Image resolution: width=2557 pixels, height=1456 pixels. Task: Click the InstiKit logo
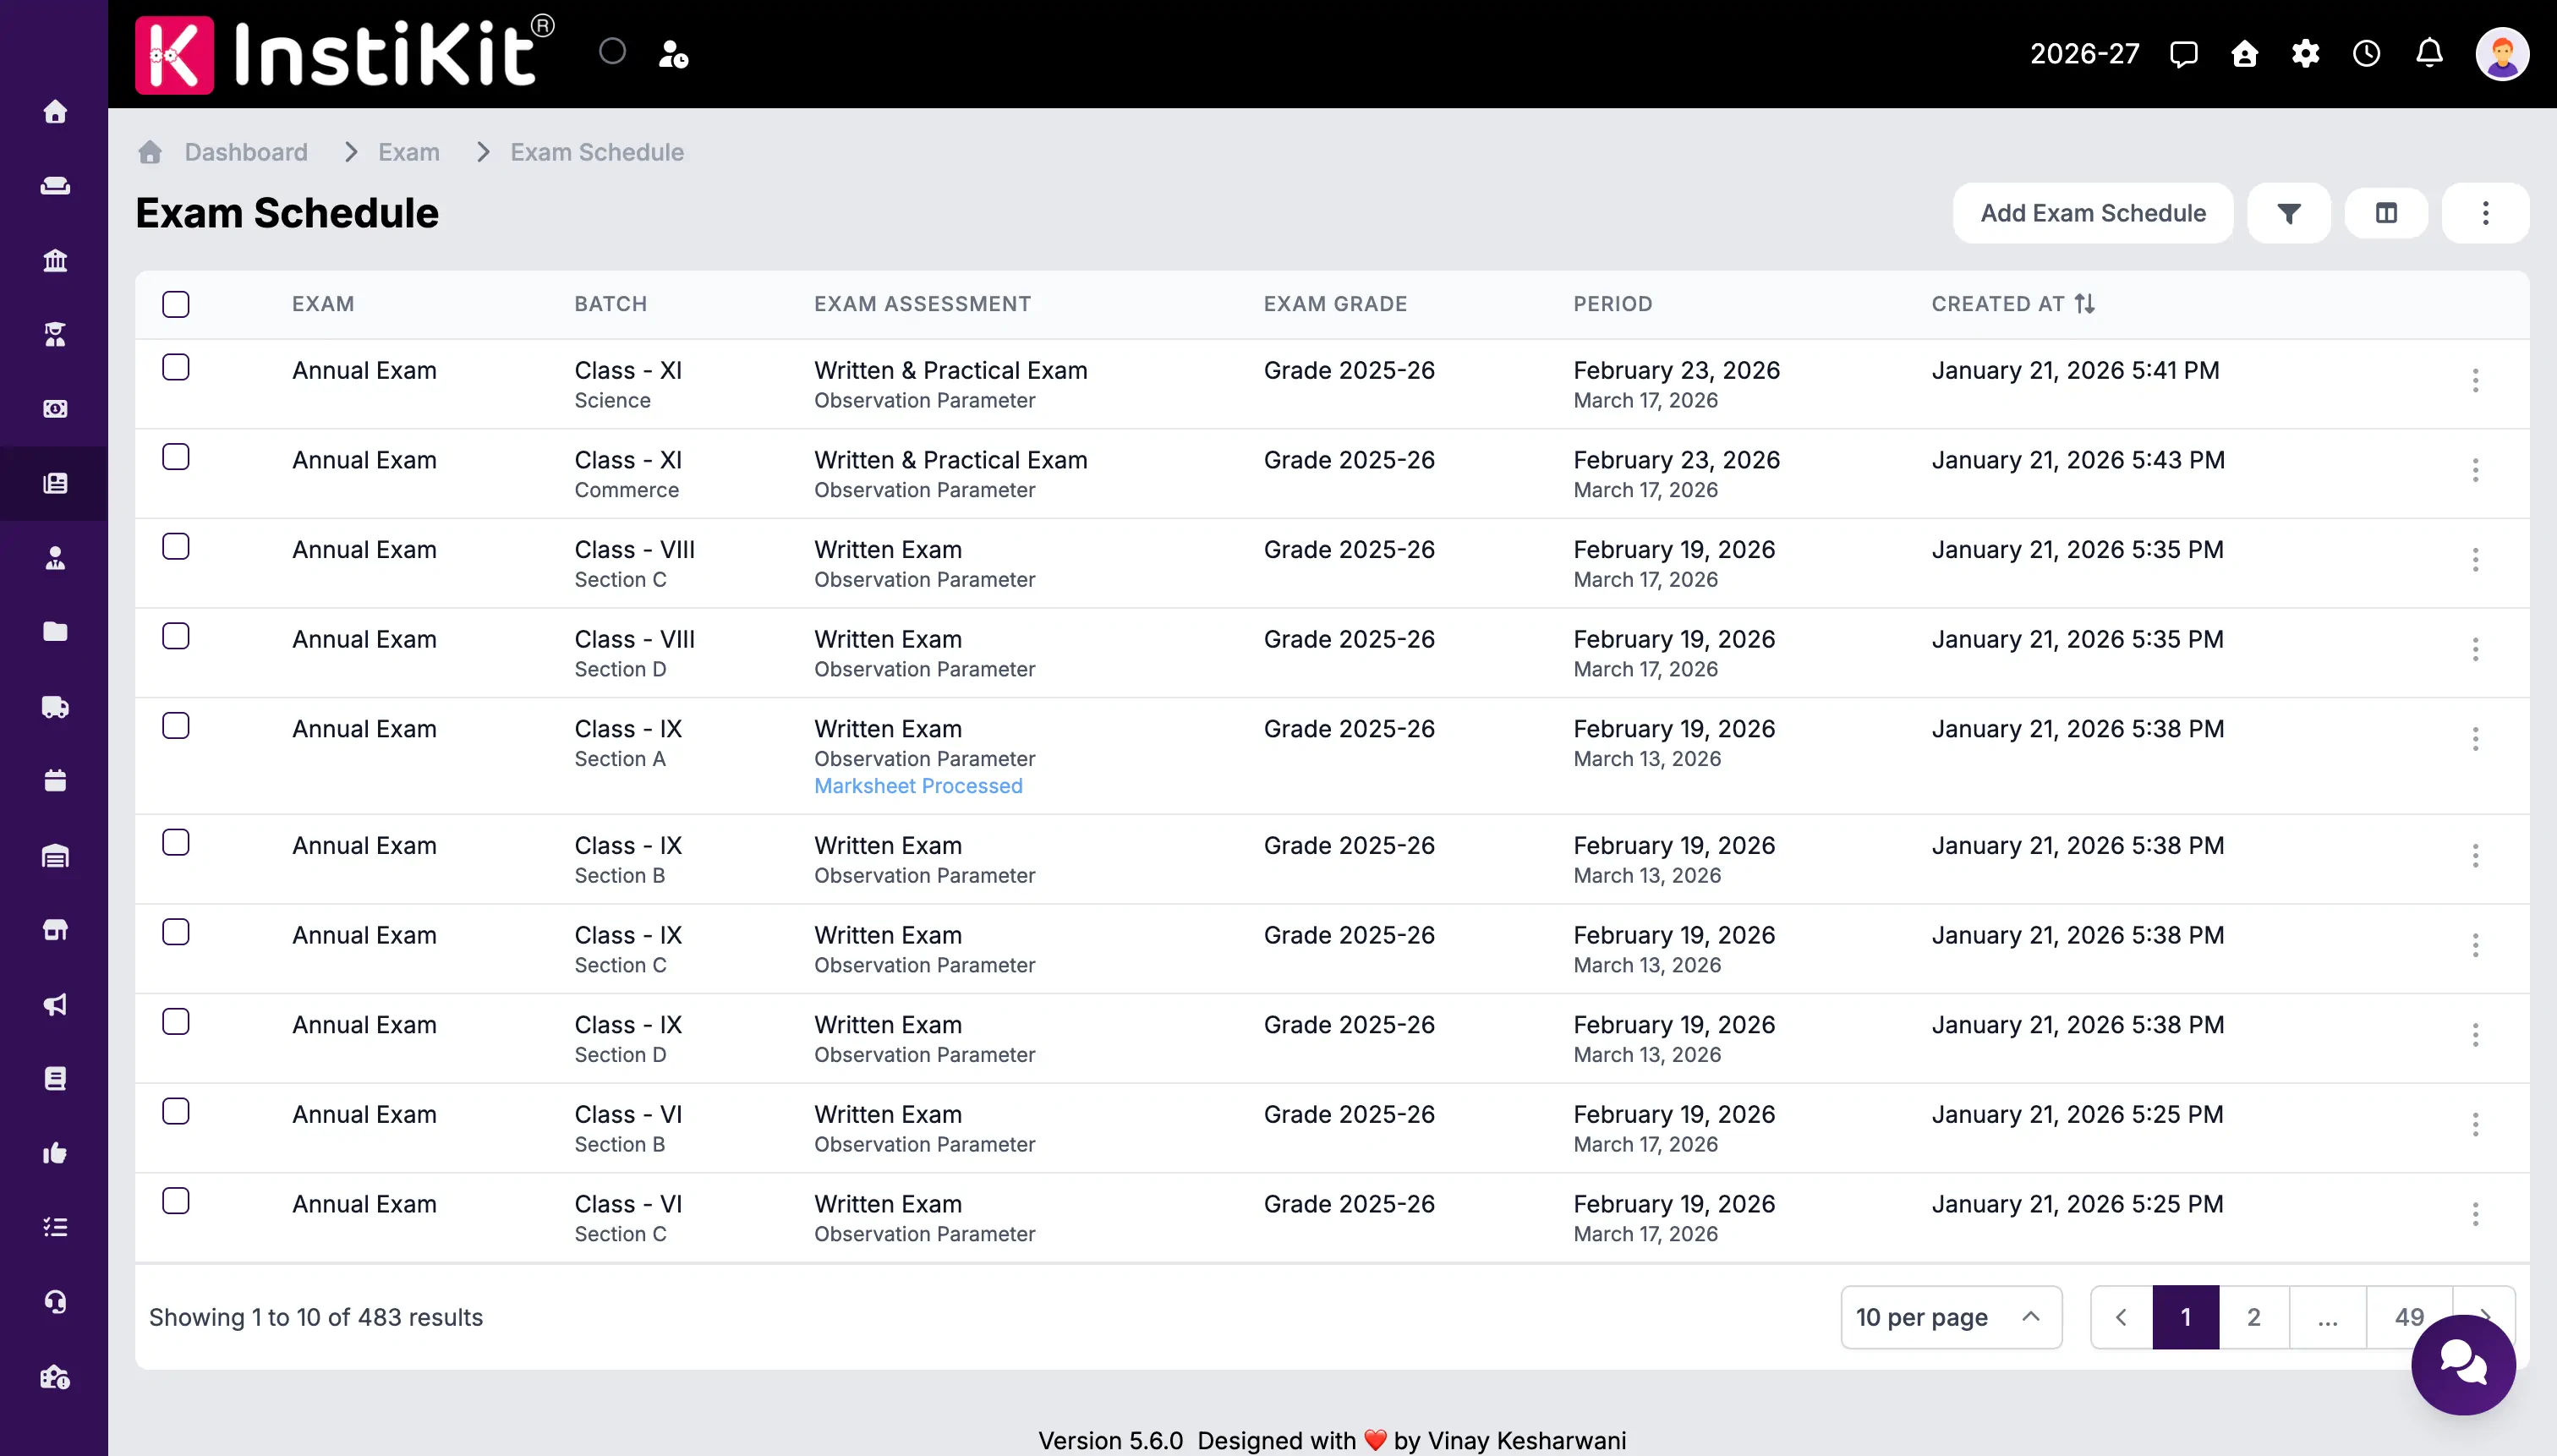344,54
